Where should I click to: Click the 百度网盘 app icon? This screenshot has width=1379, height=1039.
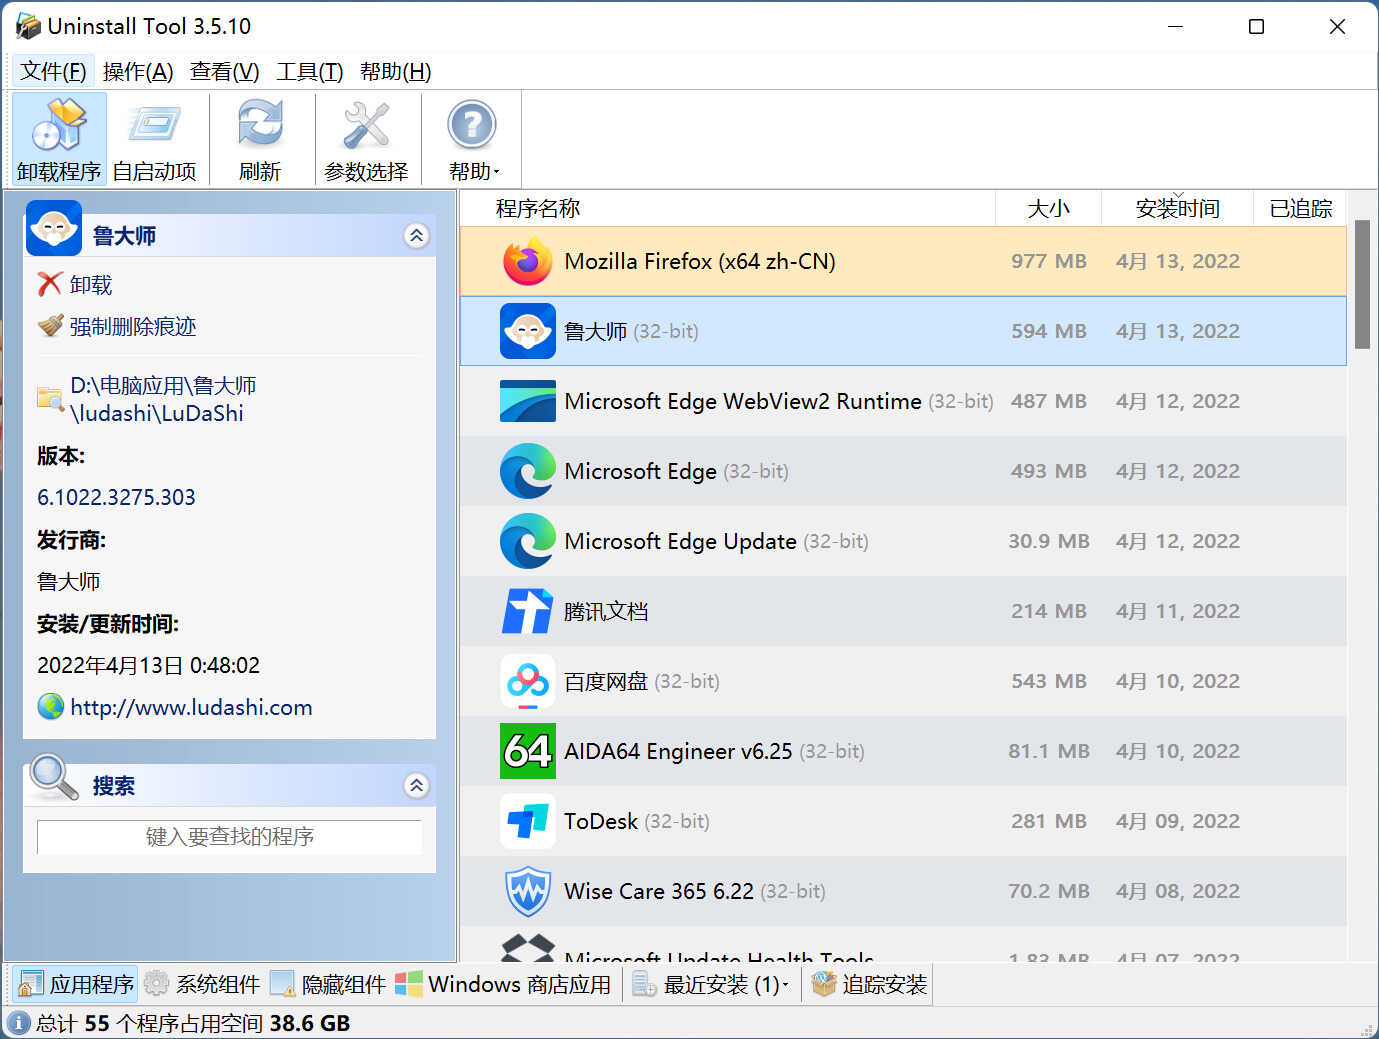tap(528, 681)
